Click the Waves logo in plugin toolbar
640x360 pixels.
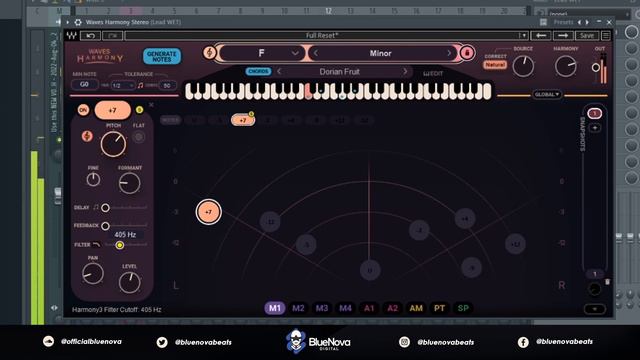(x=72, y=36)
